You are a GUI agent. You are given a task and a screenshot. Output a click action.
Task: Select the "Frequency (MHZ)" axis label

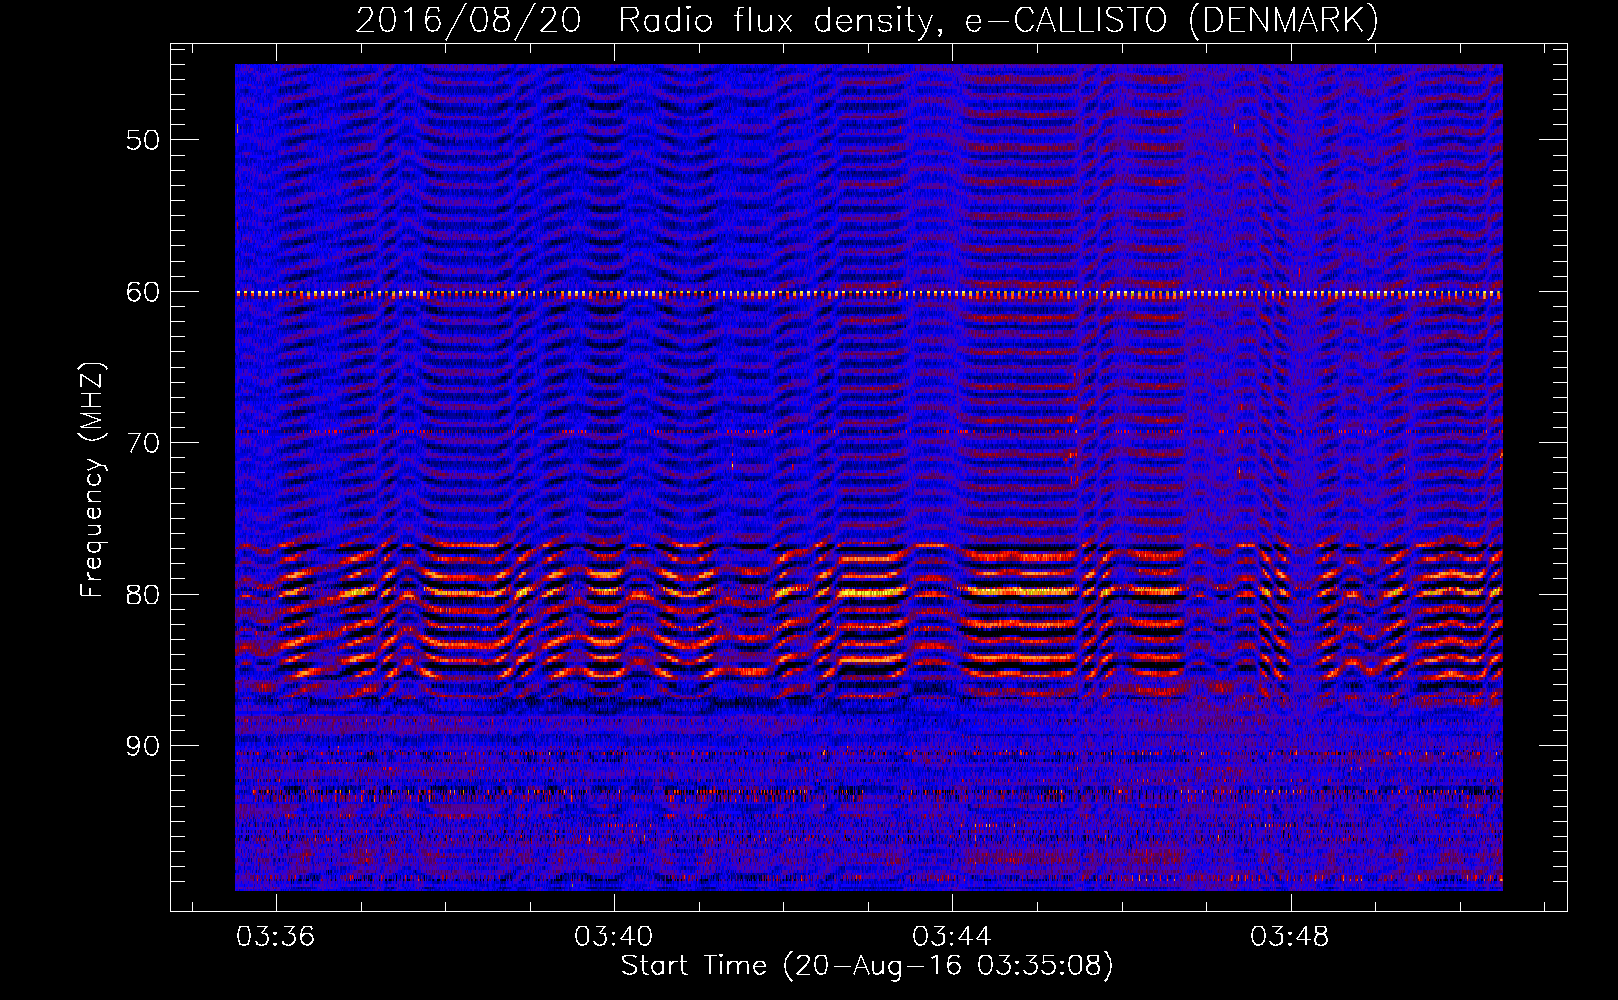92,480
